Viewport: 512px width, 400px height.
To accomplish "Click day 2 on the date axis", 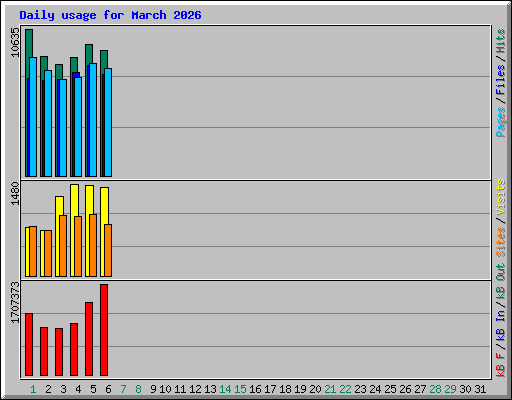I will [48, 389].
